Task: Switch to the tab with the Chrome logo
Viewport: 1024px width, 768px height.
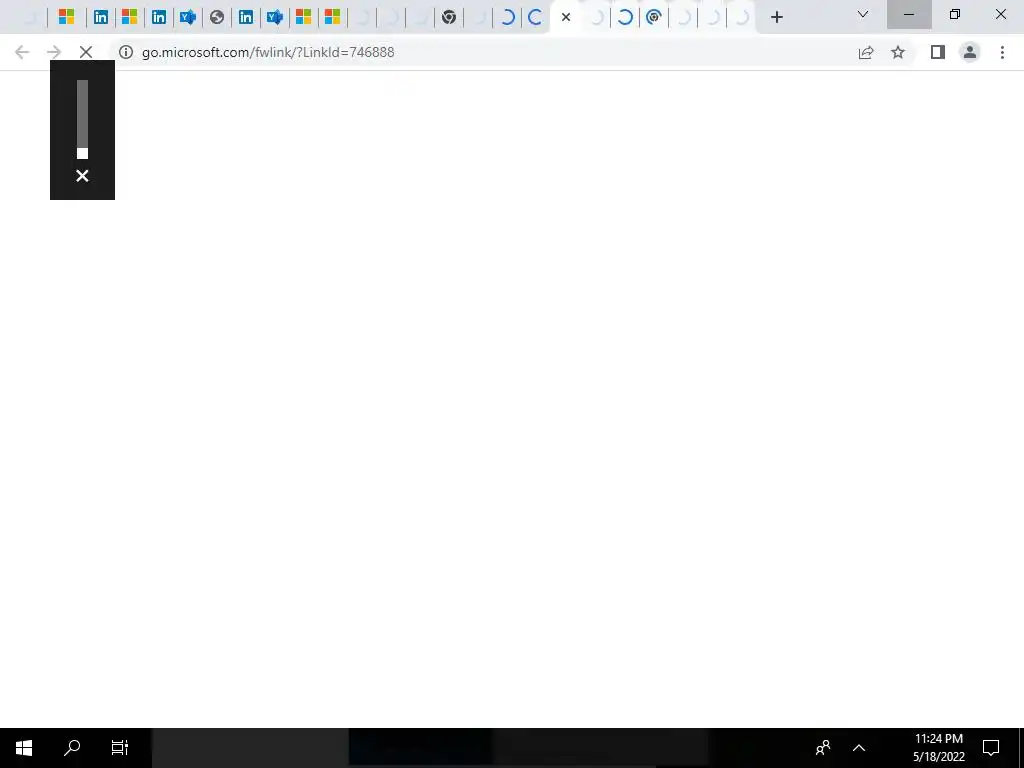Action: tap(449, 17)
